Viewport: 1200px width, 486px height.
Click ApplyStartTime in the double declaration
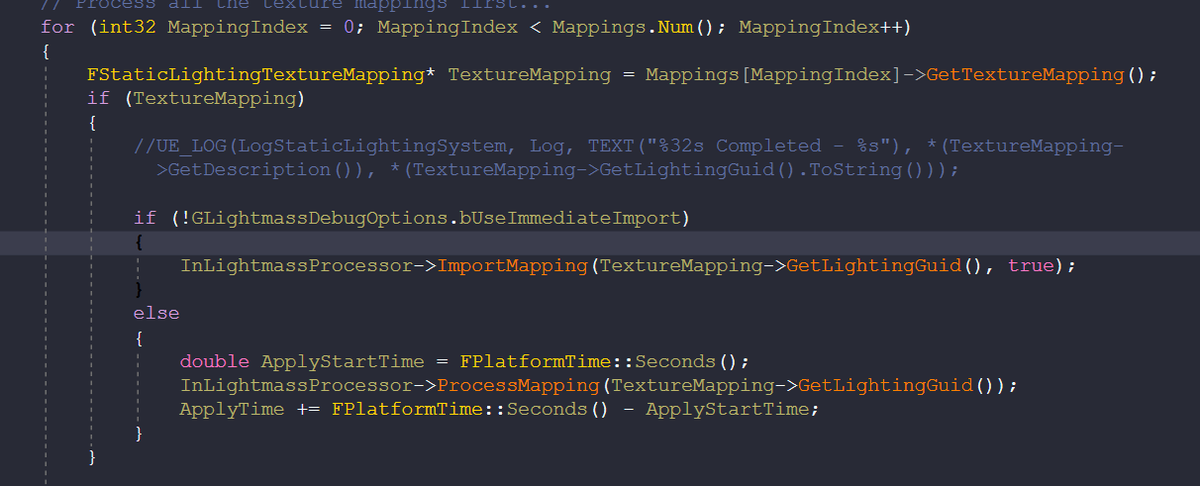coord(340,361)
